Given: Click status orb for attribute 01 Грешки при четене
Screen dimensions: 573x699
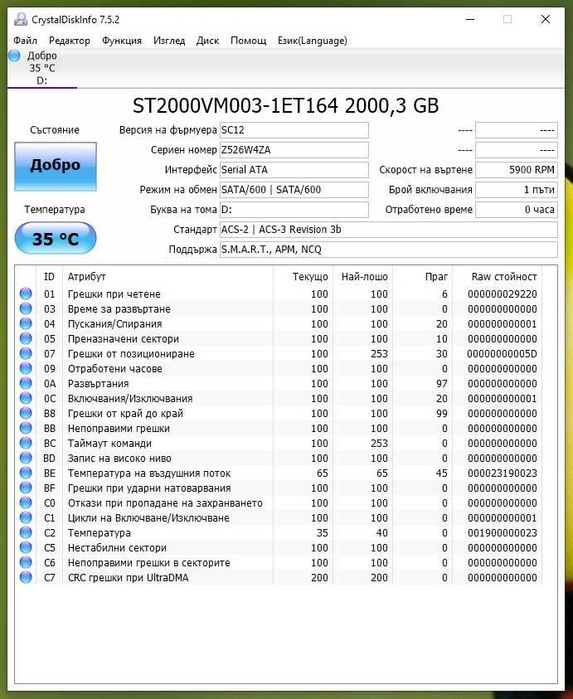Looking at the screenshot, I should pos(26,294).
